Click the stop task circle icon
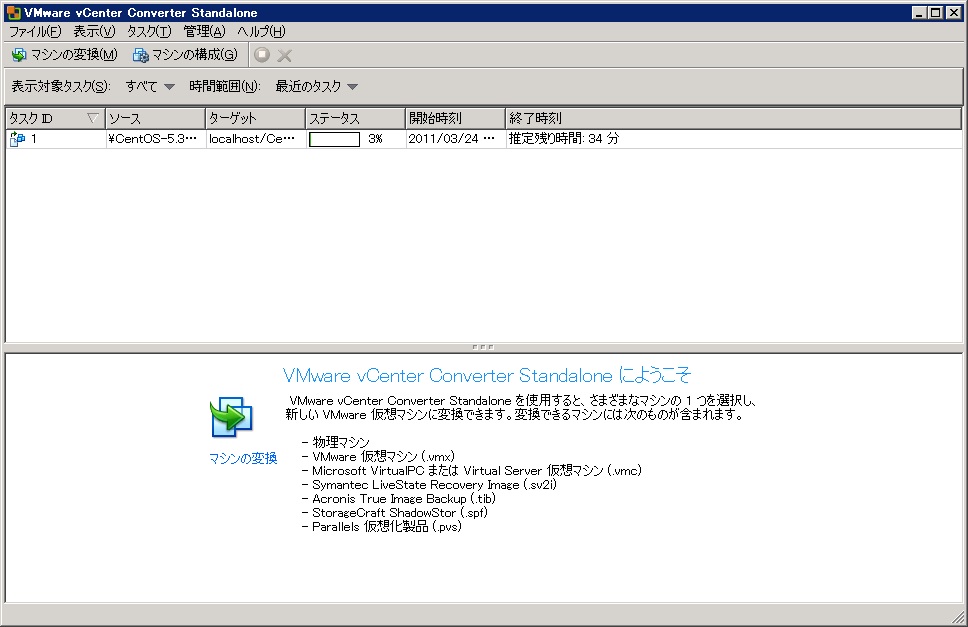The height and width of the screenshot is (627, 968). click(262, 55)
